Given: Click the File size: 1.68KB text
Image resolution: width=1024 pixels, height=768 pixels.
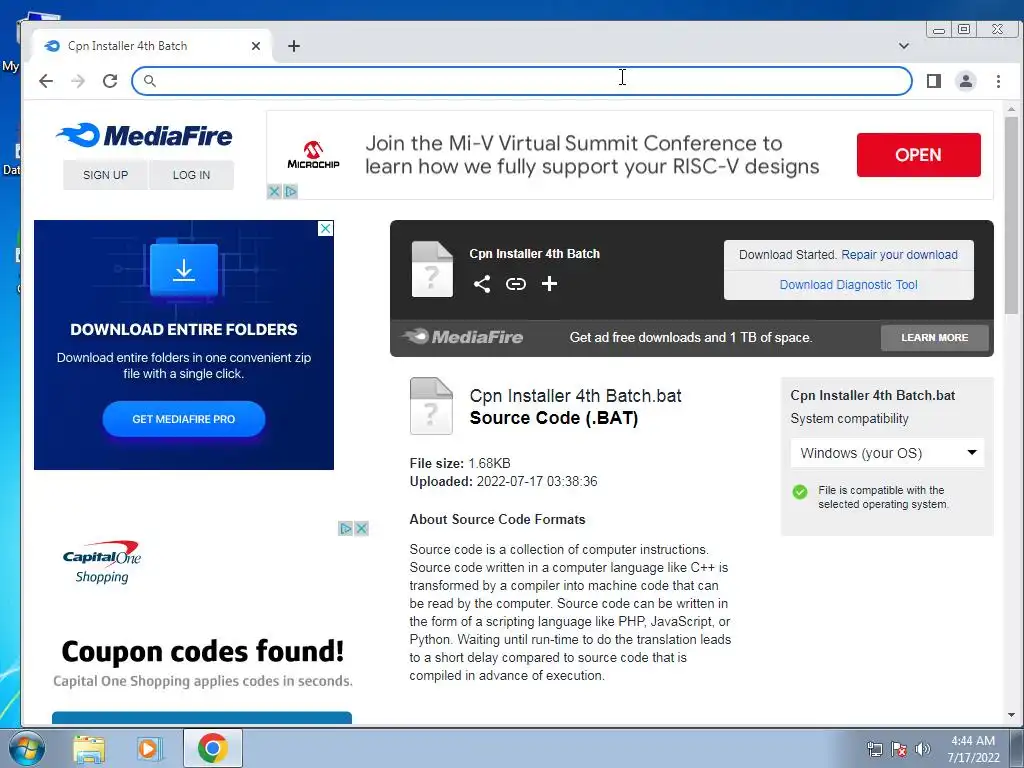Looking at the screenshot, I should 460,463.
